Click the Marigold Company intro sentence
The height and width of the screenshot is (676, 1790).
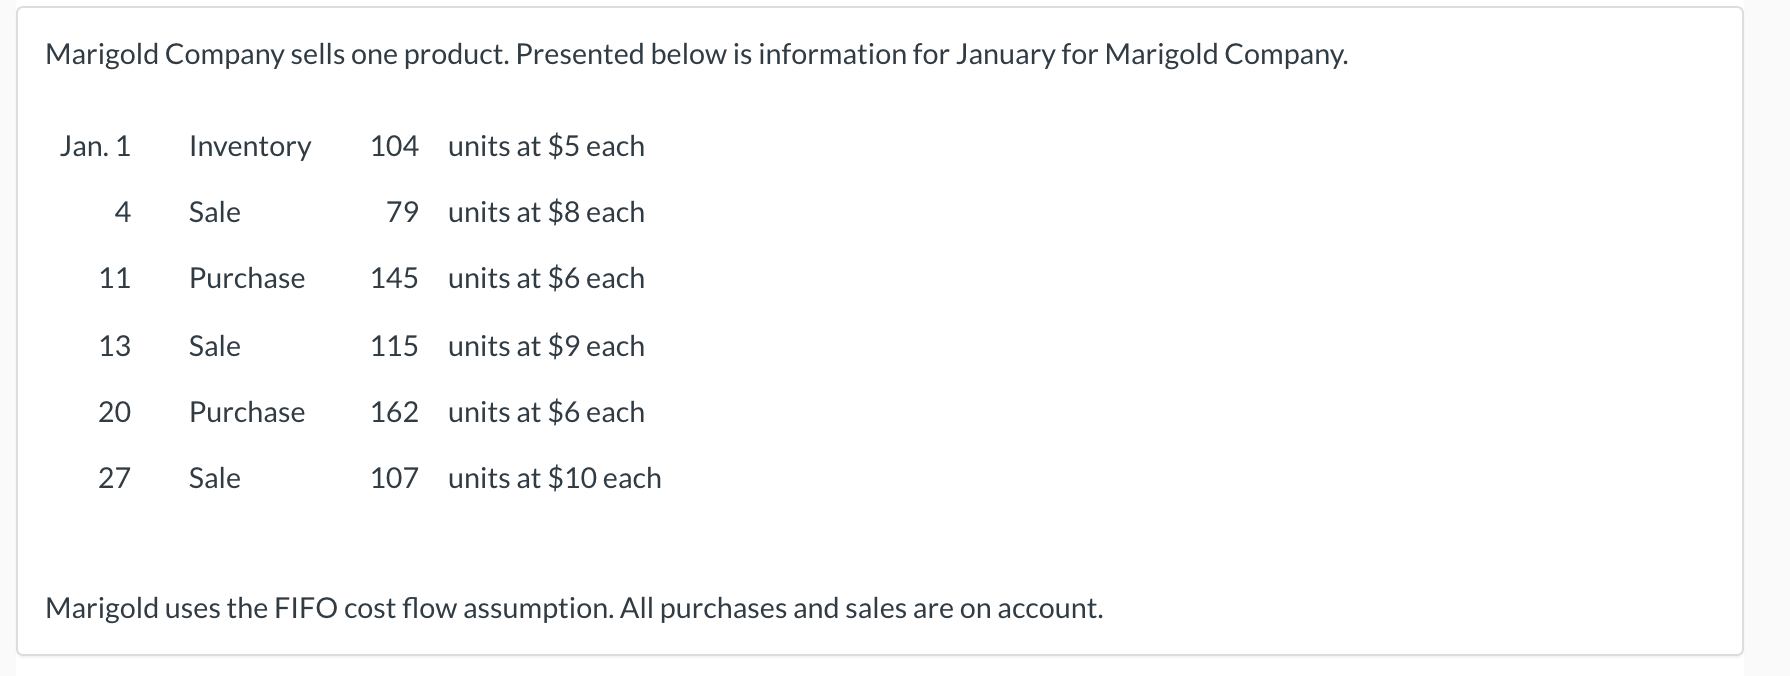point(696,54)
